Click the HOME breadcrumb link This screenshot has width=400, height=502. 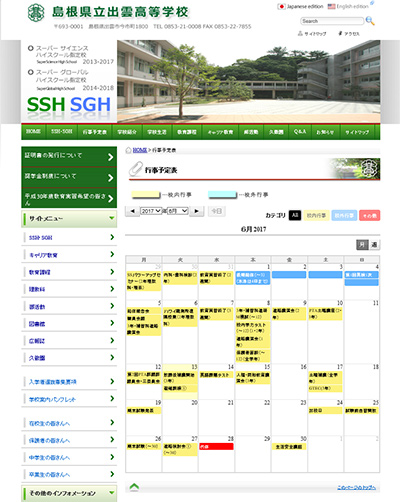(140, 150)
